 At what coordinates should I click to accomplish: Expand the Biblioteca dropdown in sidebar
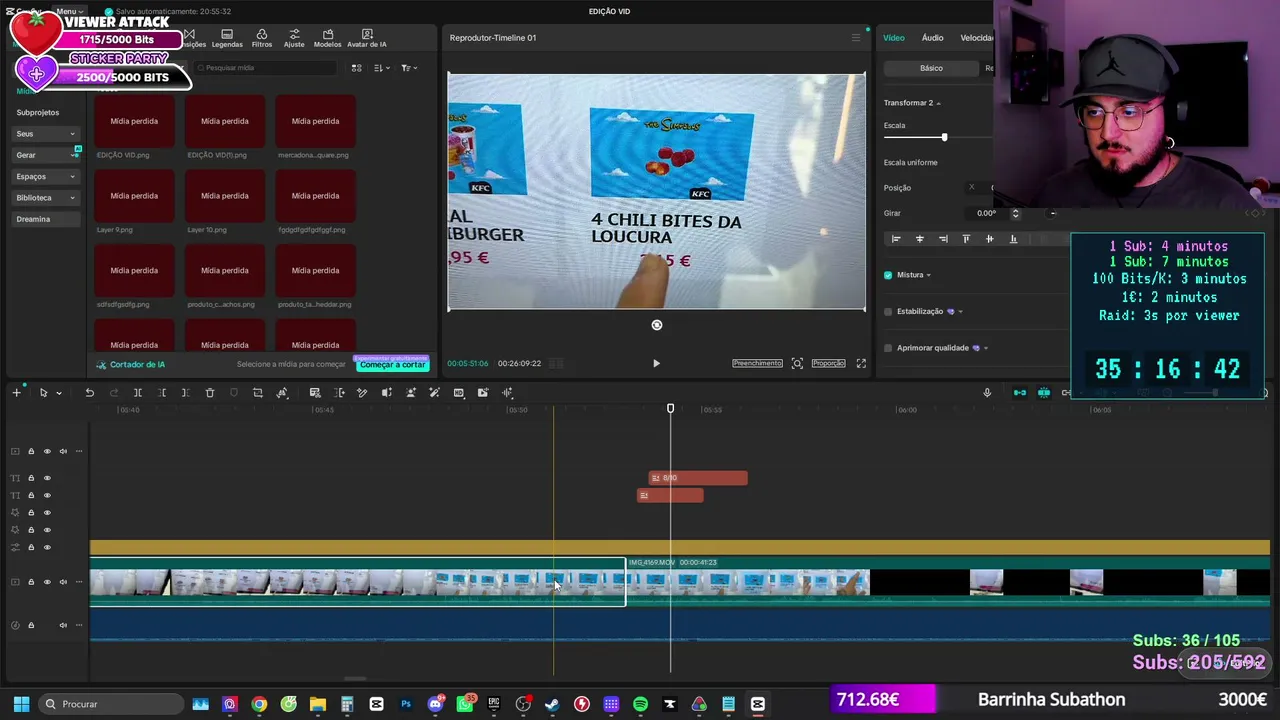pos(72,198)
